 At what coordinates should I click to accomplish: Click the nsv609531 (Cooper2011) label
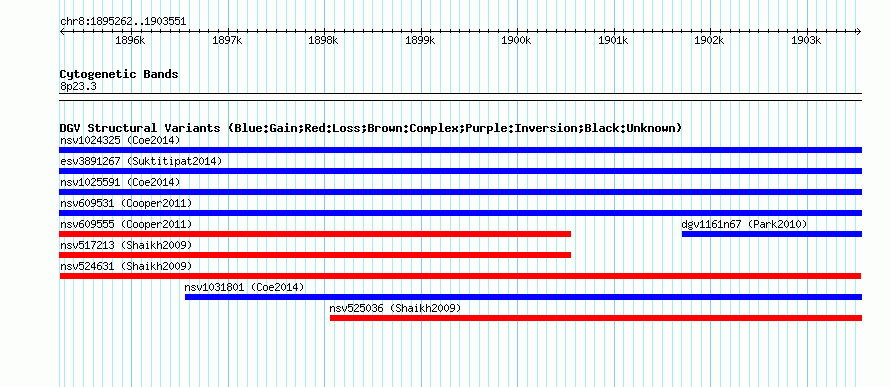pyautogui.click(x=126, y=203)
